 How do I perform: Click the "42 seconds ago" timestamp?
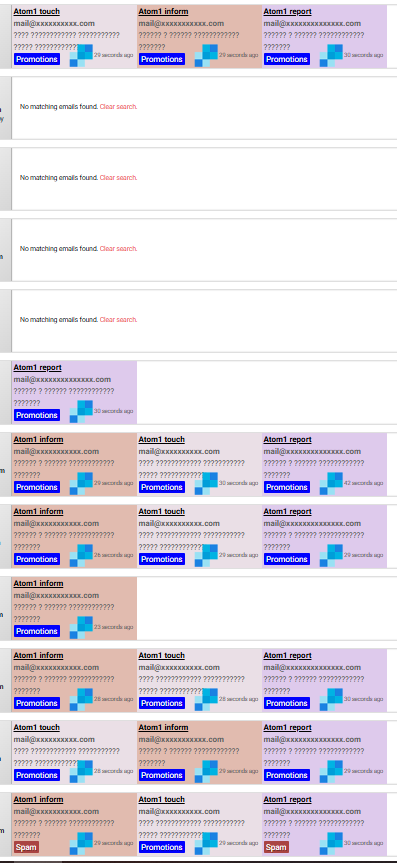coord(363,483)
